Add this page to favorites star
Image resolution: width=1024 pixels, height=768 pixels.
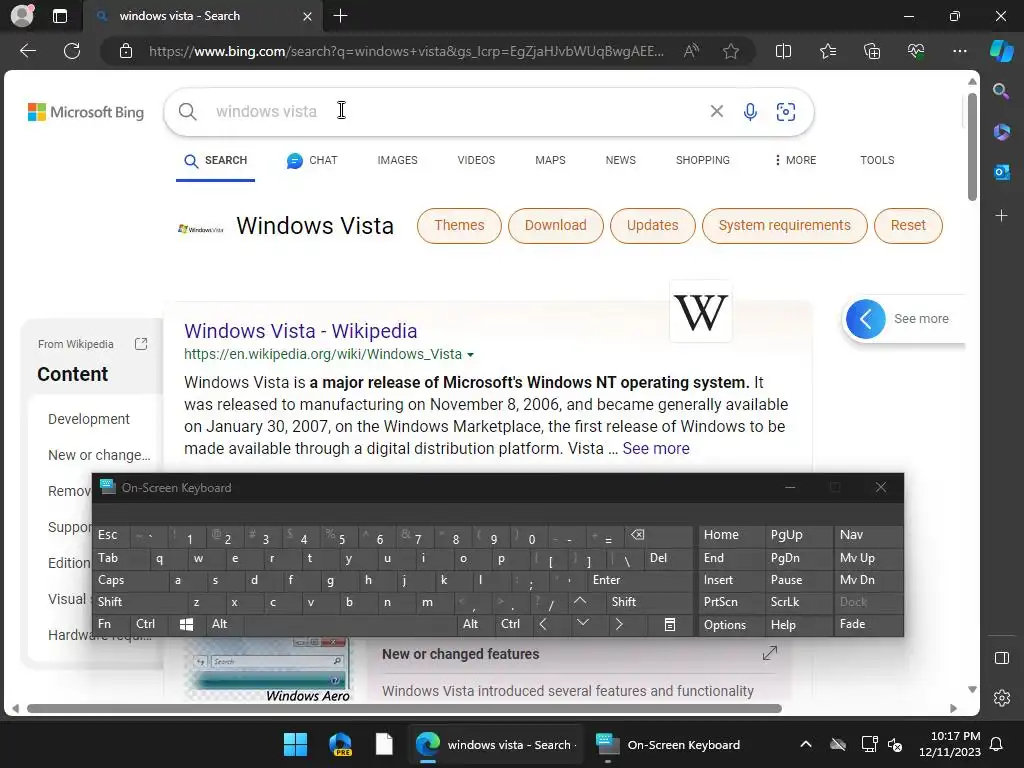(x=731, y=51)
